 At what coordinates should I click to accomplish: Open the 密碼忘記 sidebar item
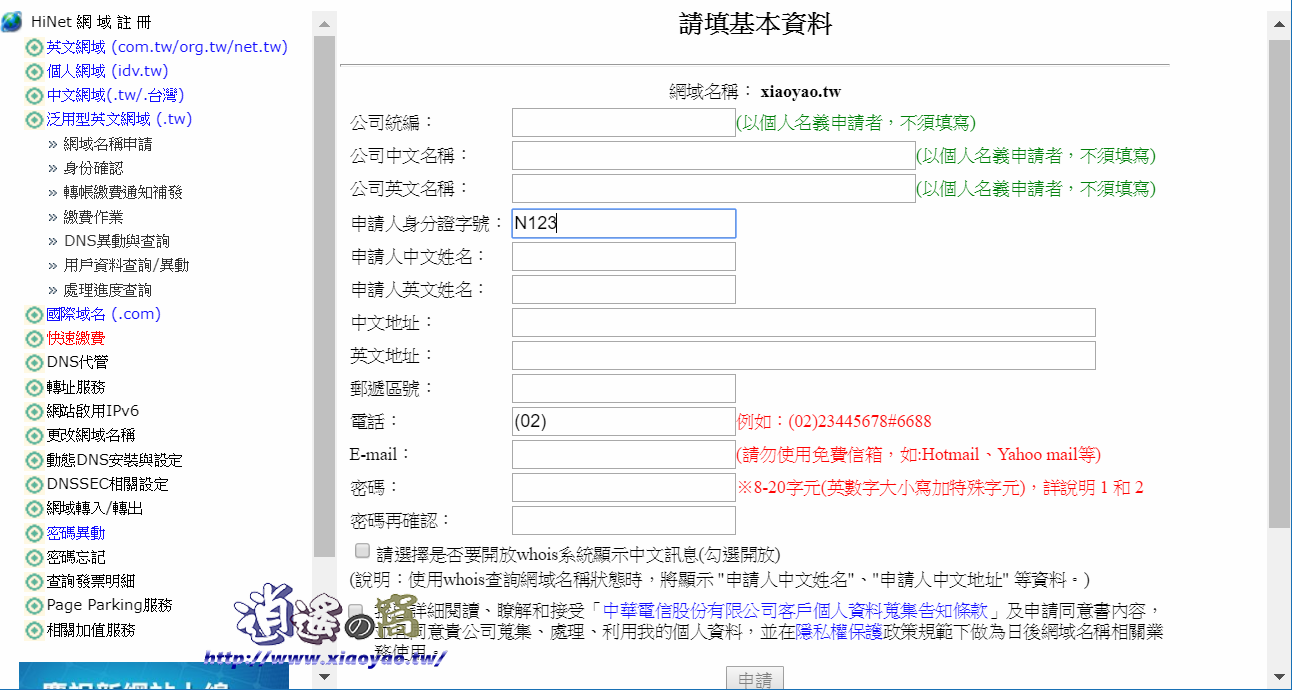75,557
